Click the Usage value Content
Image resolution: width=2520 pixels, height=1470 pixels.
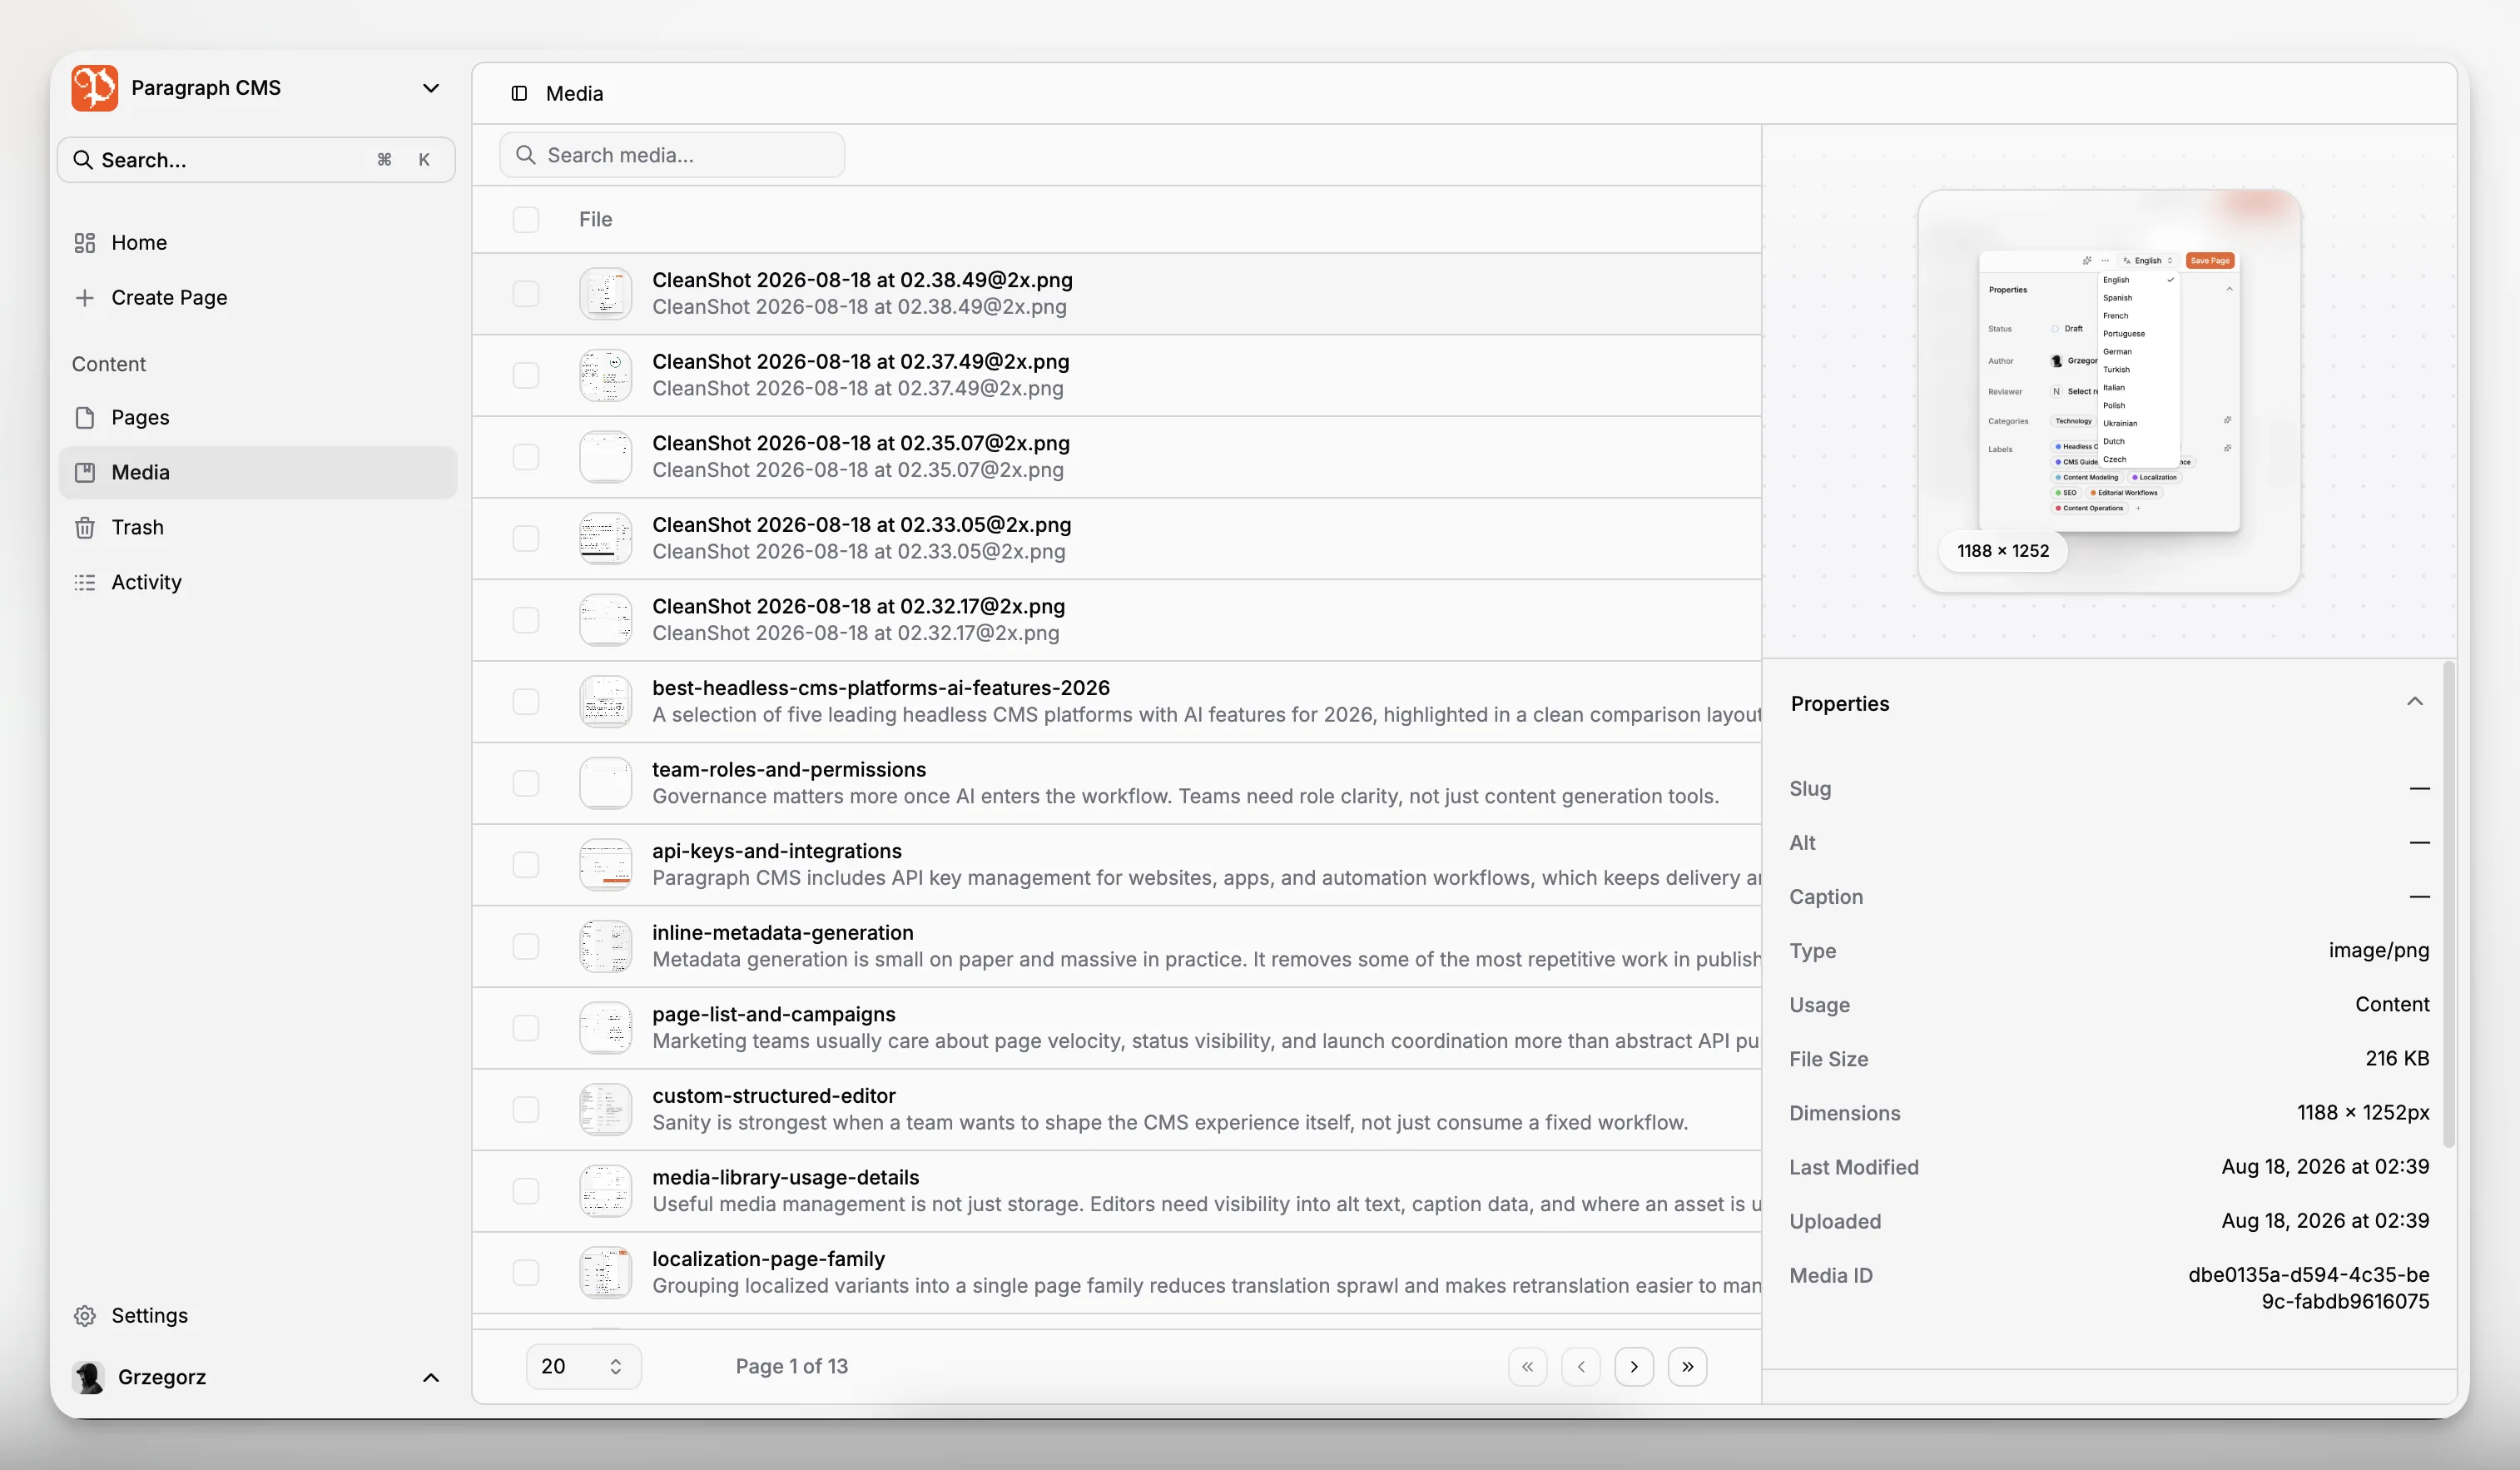(x=2392, y=1005)
